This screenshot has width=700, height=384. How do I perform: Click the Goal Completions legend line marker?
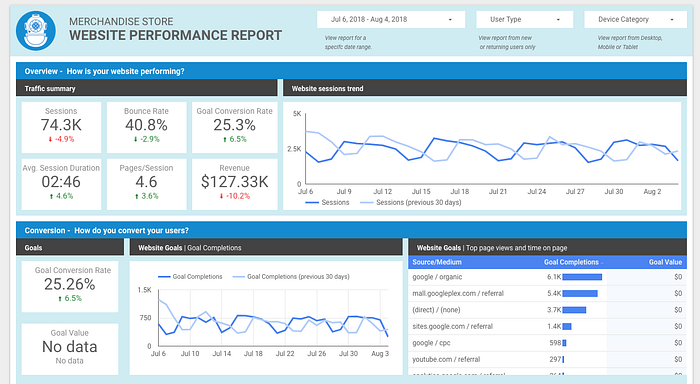point(164,277)
